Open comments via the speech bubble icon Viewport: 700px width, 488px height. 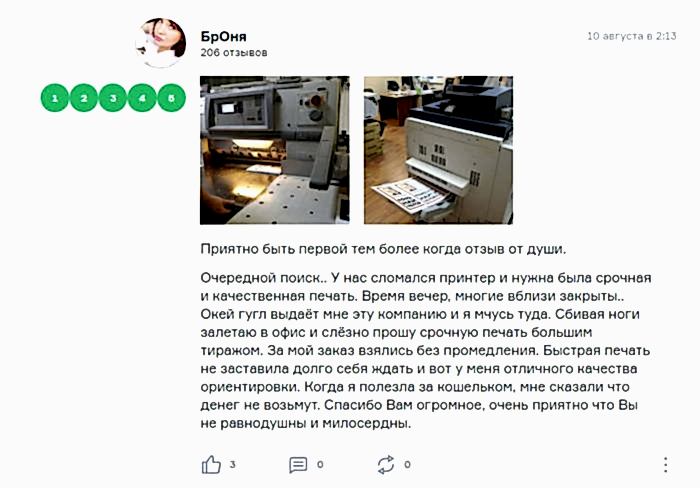click(x=298, y=464)
